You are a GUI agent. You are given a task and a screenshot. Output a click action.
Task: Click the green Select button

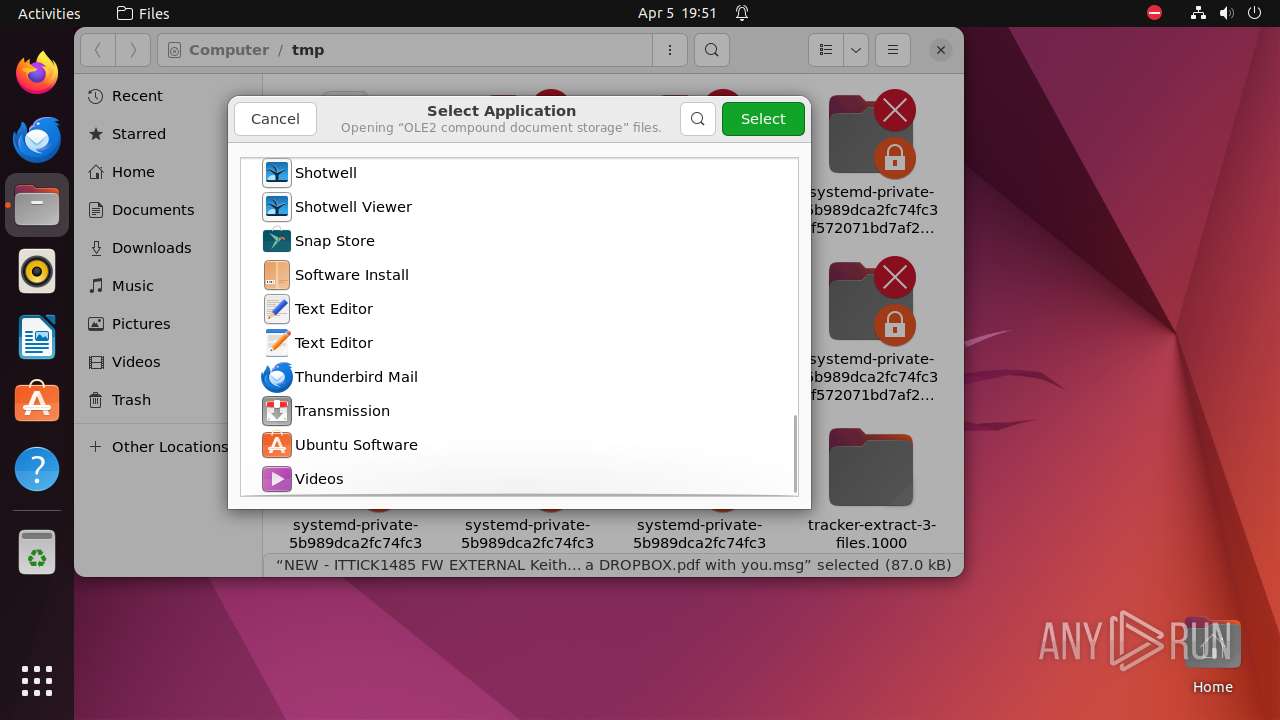point(763,119)
